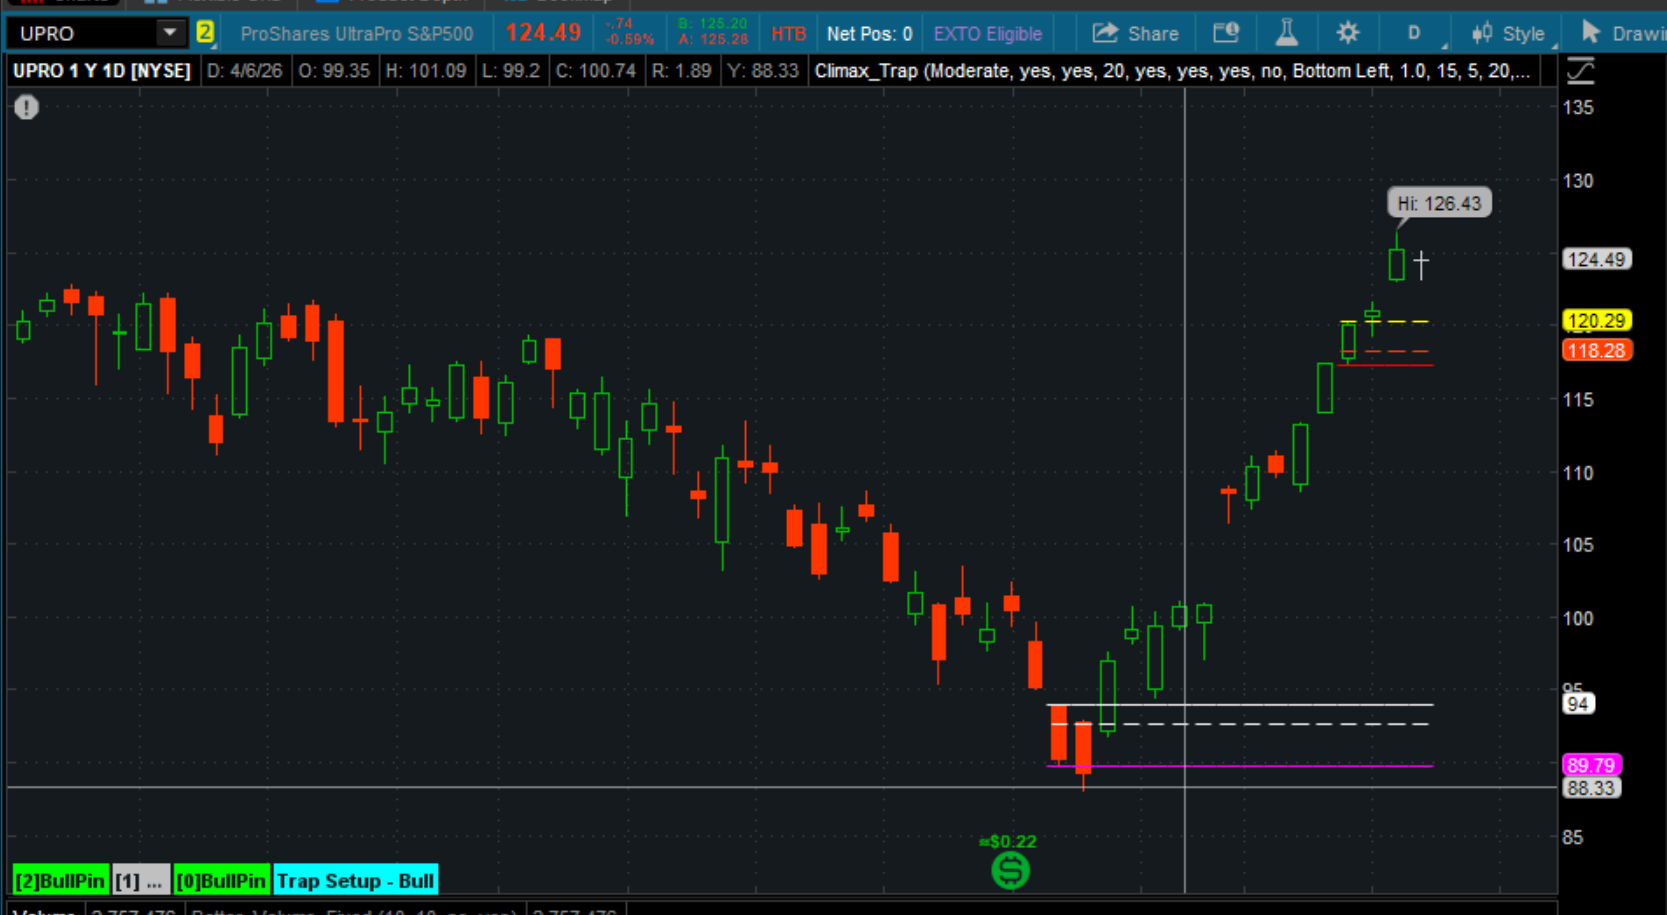Click into the UPRO symbol input field
This screenshot has width=1667, height=915.
85,34
